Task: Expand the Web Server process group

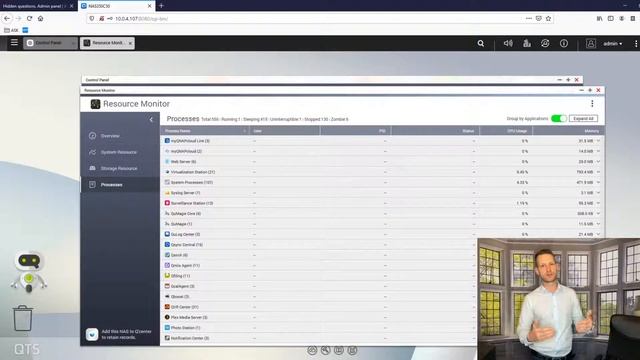Action: [598, 161]
